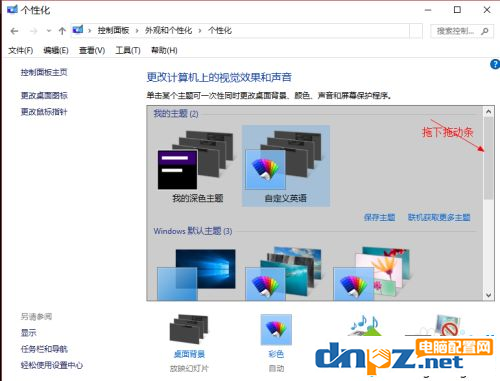Click the window title bar personalization icon
This screenshot has height=381, width=500.
(12, 9)
